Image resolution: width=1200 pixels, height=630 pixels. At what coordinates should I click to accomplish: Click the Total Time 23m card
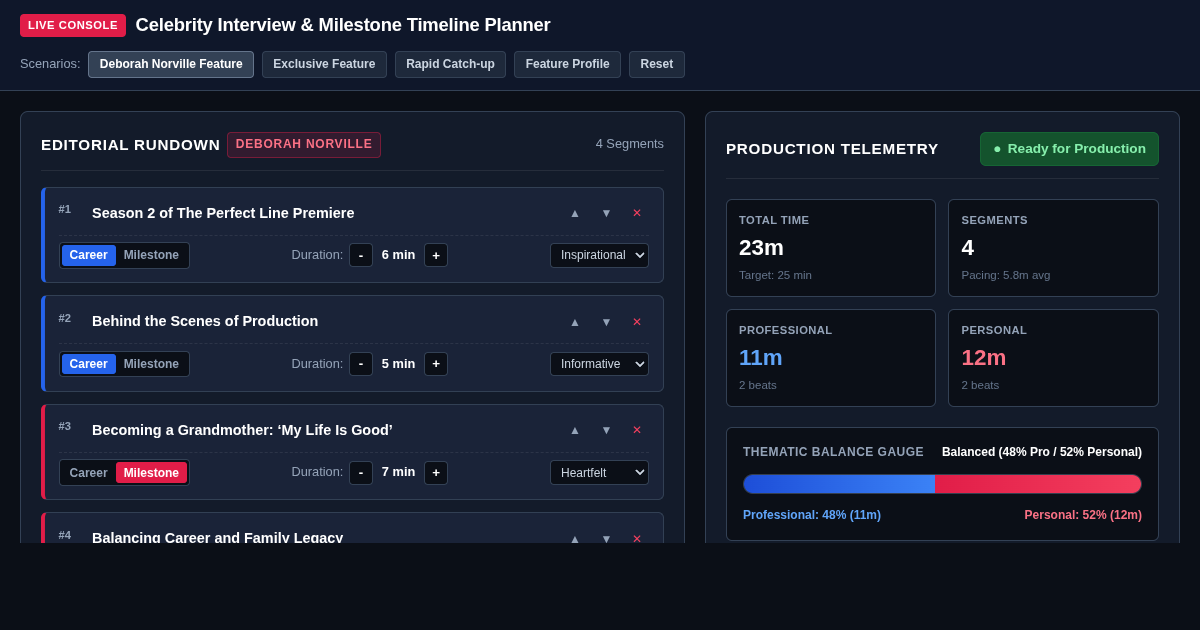pos(831,248)
